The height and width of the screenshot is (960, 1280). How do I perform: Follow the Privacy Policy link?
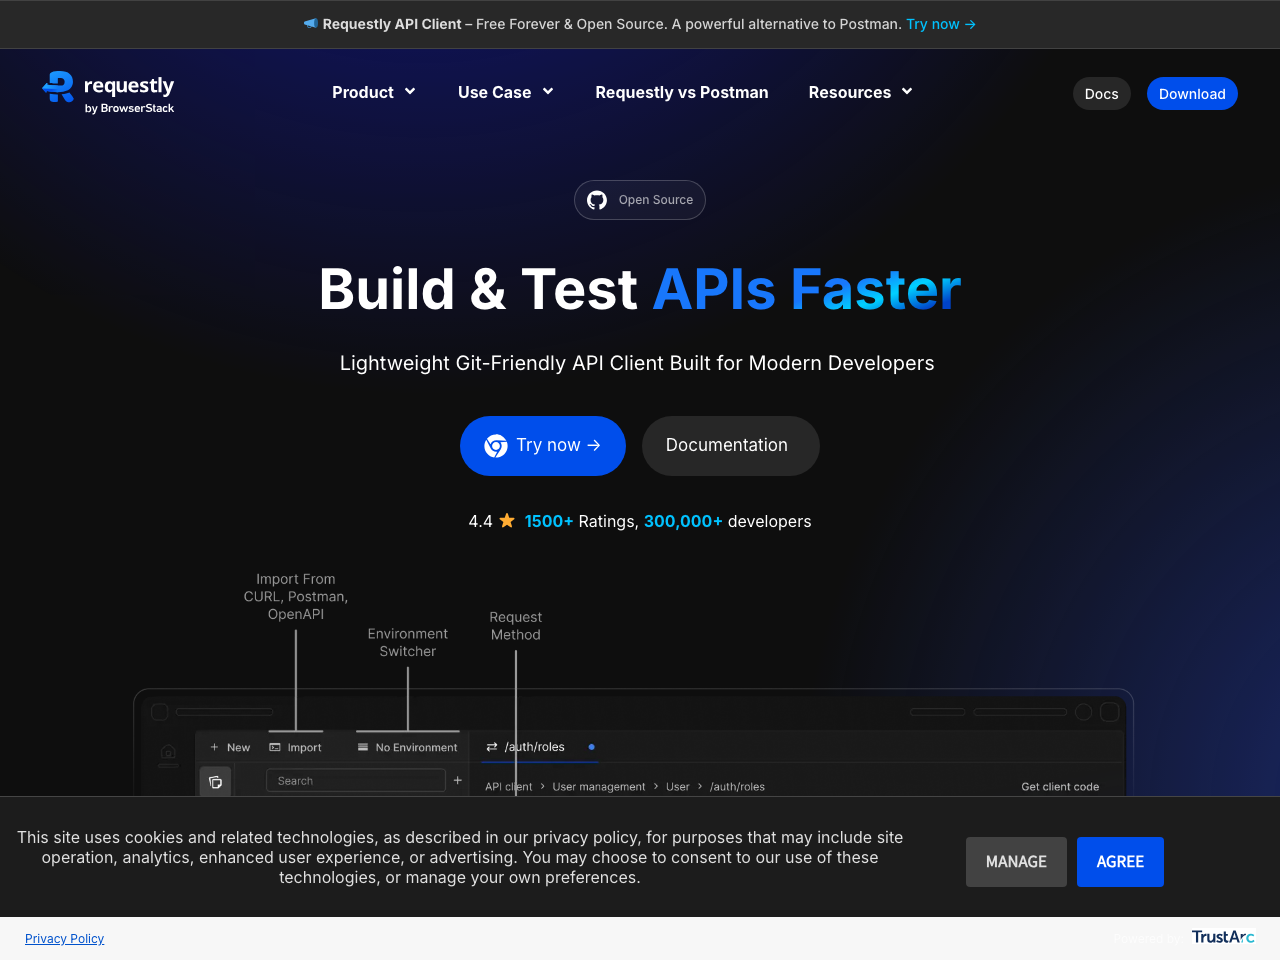[x=65, y=938]
